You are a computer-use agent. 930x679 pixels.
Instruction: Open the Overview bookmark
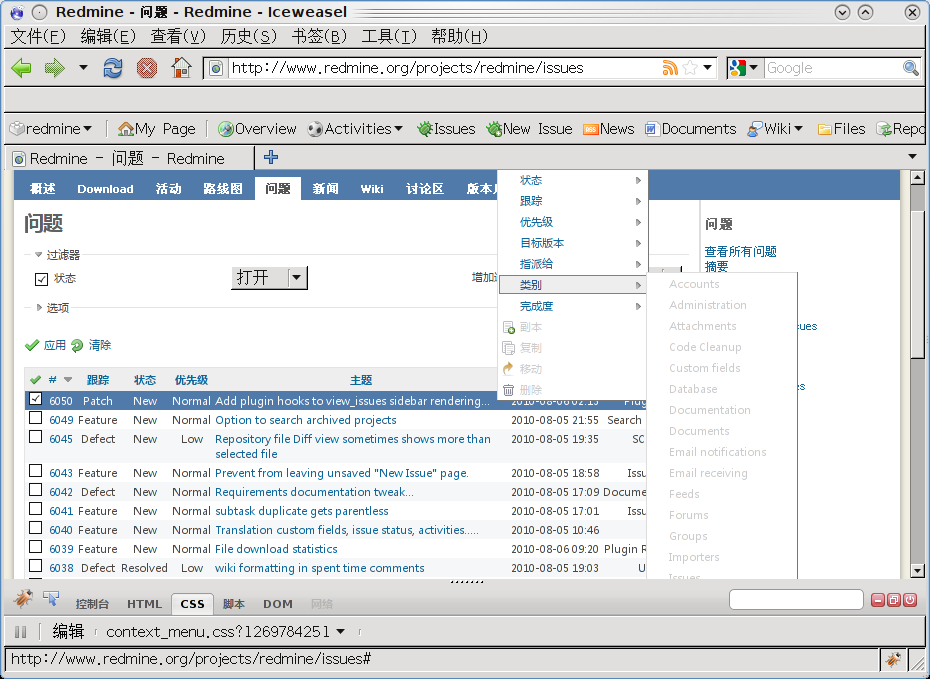point(256,129)
